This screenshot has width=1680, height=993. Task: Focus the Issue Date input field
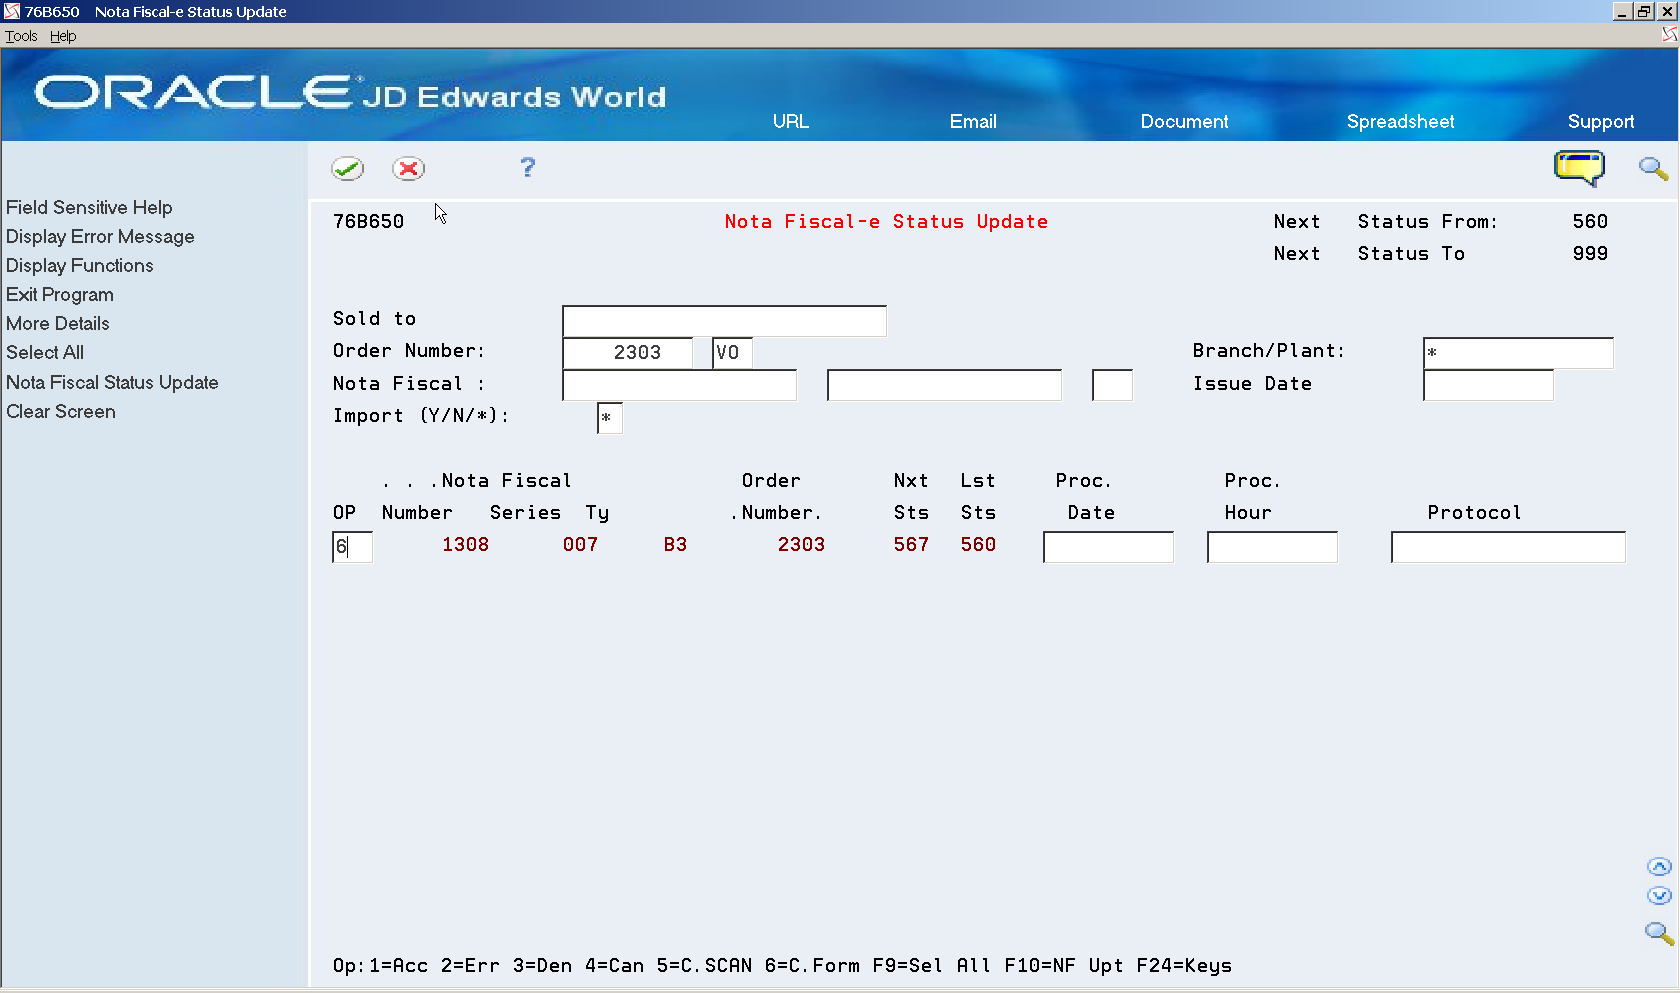1488,385
